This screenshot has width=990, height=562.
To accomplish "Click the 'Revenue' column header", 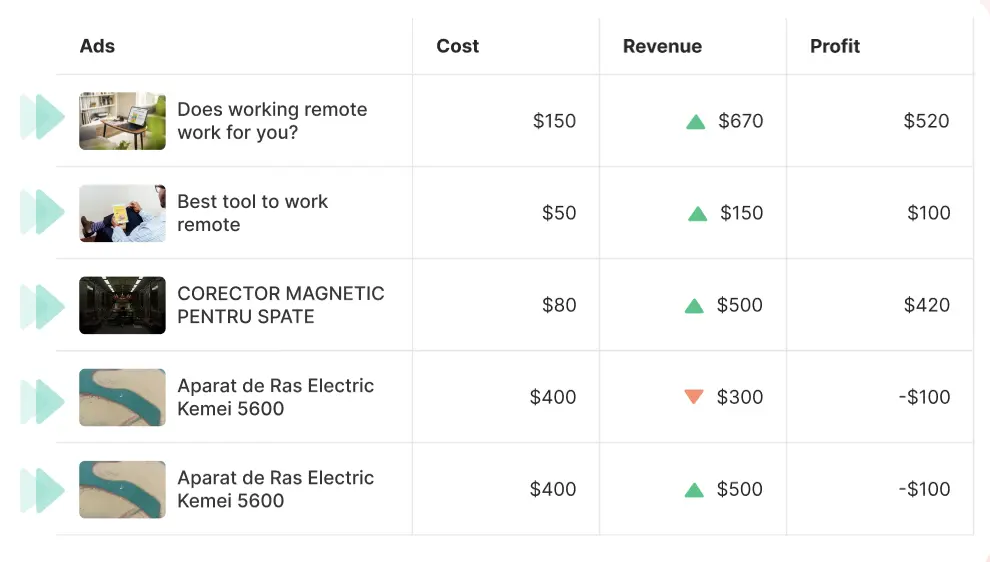I will point(662,46).
